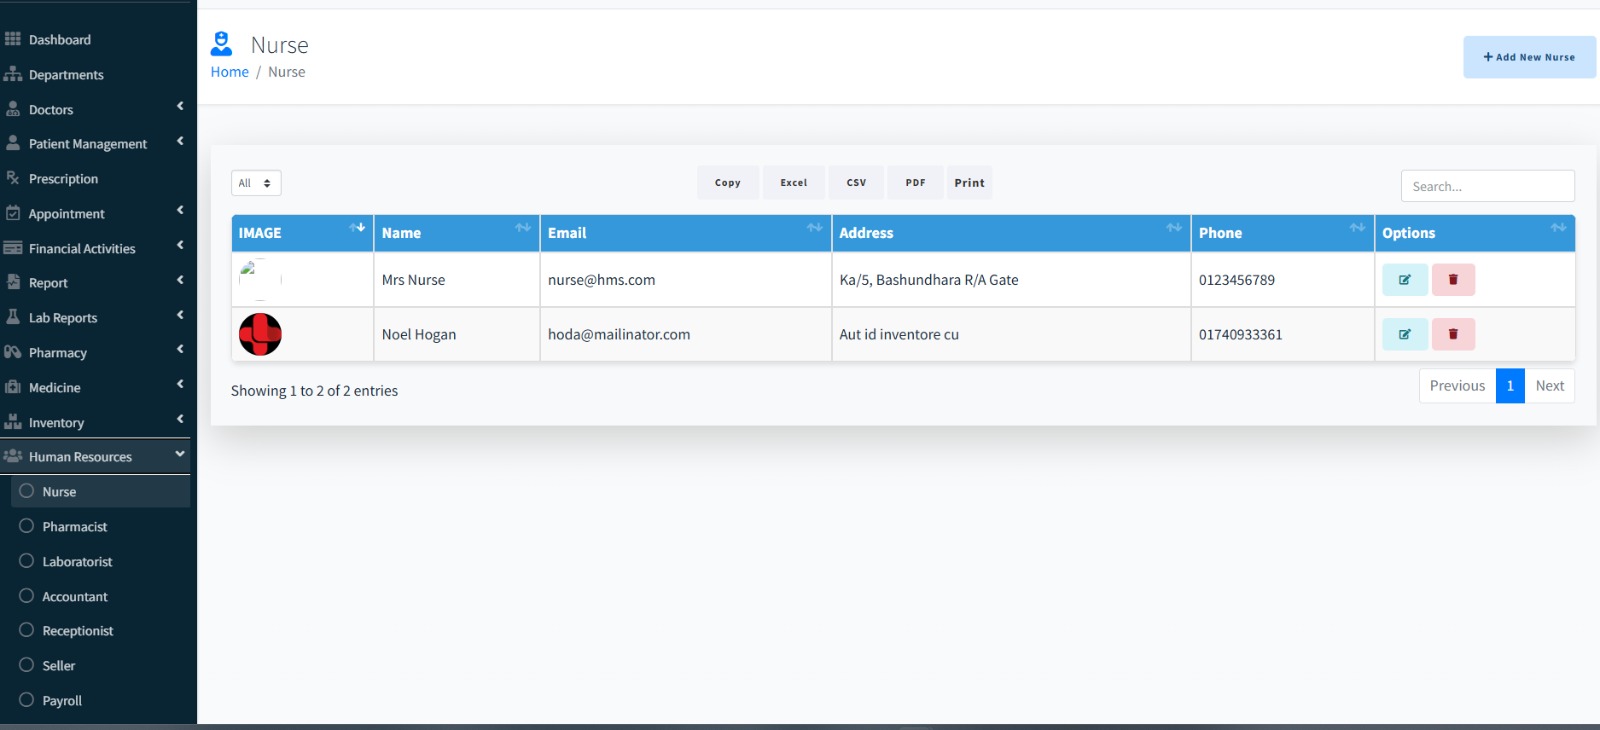
Task: Click Noel Hogan's profile image thumbnail
Action: [260, 334]
